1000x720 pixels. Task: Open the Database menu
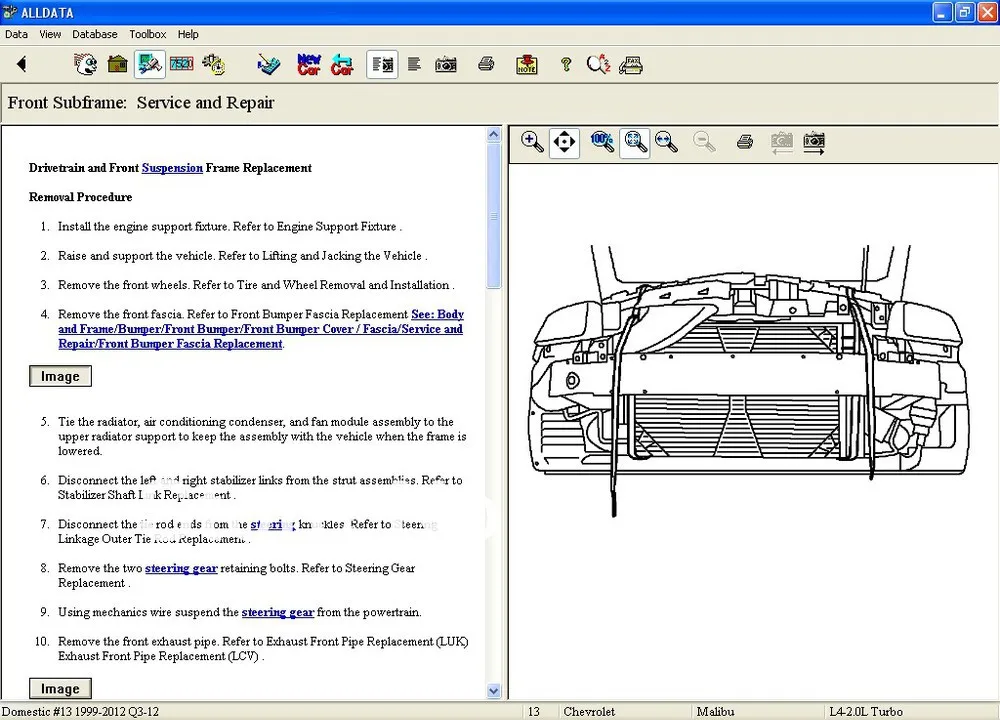tap(94, 34)
